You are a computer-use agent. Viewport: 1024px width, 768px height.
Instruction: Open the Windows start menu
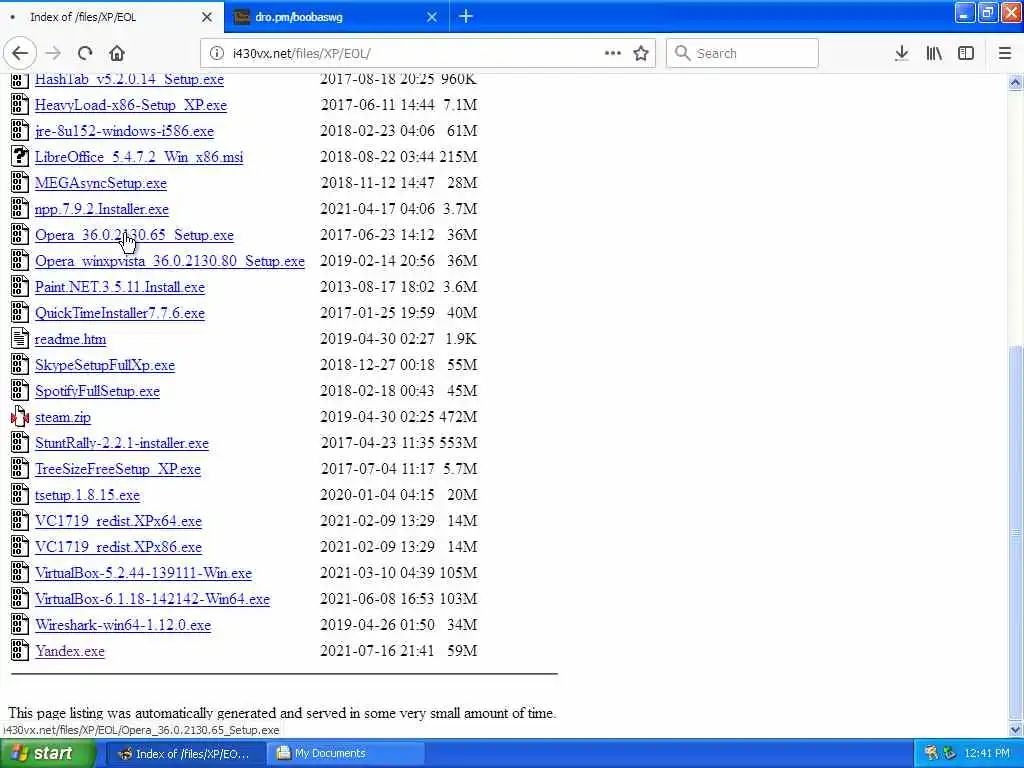click(46, 754)
